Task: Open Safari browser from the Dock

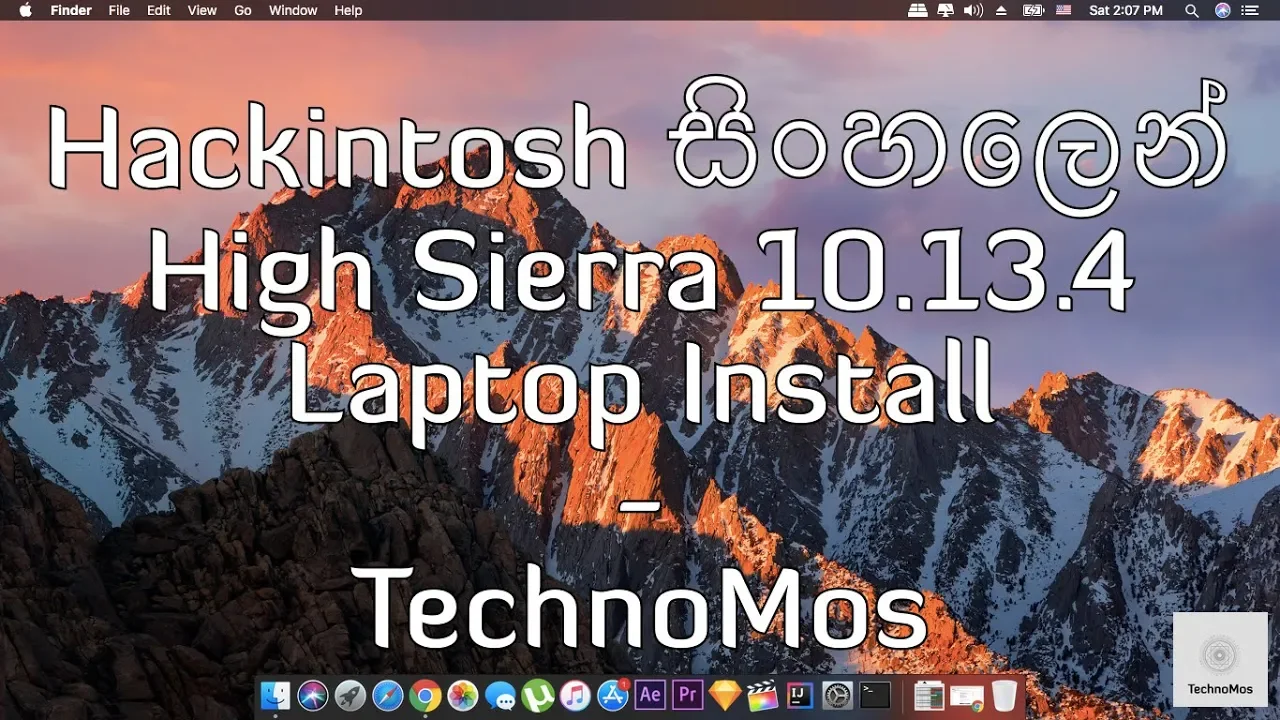Action: [x=388, y=695]
